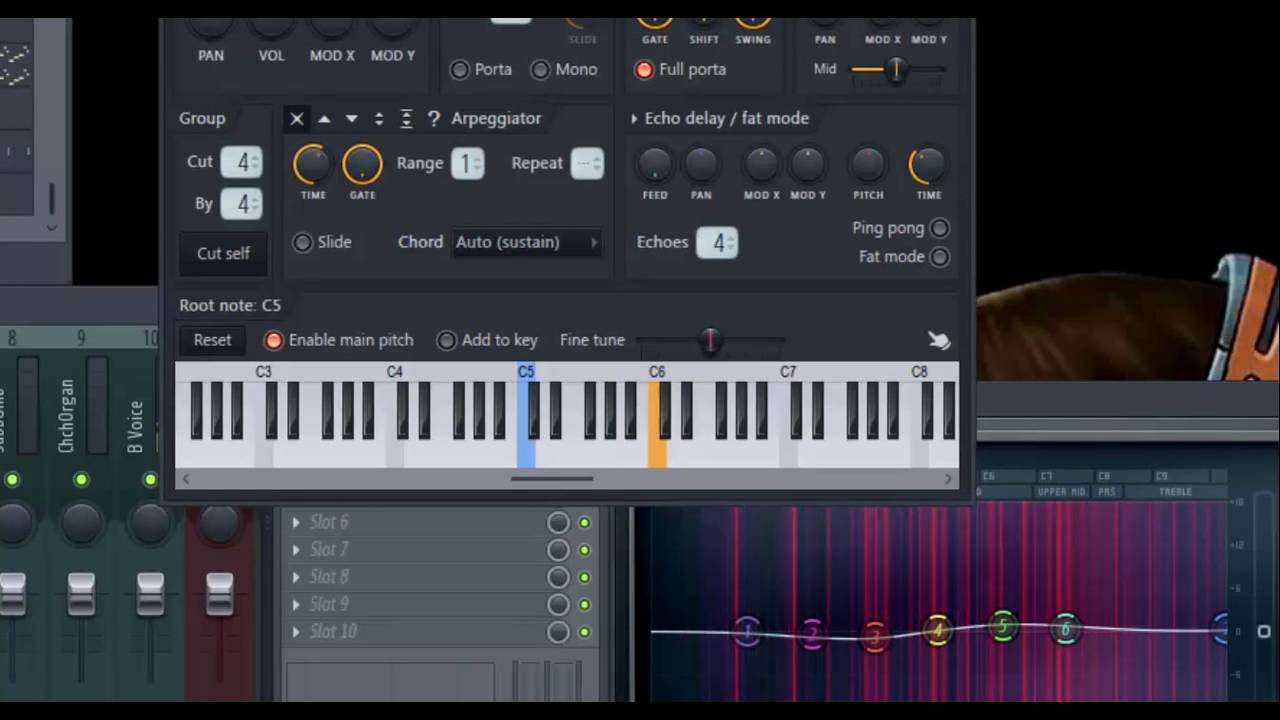
Task: Select EQ band 6 node
Action: 1066,629
